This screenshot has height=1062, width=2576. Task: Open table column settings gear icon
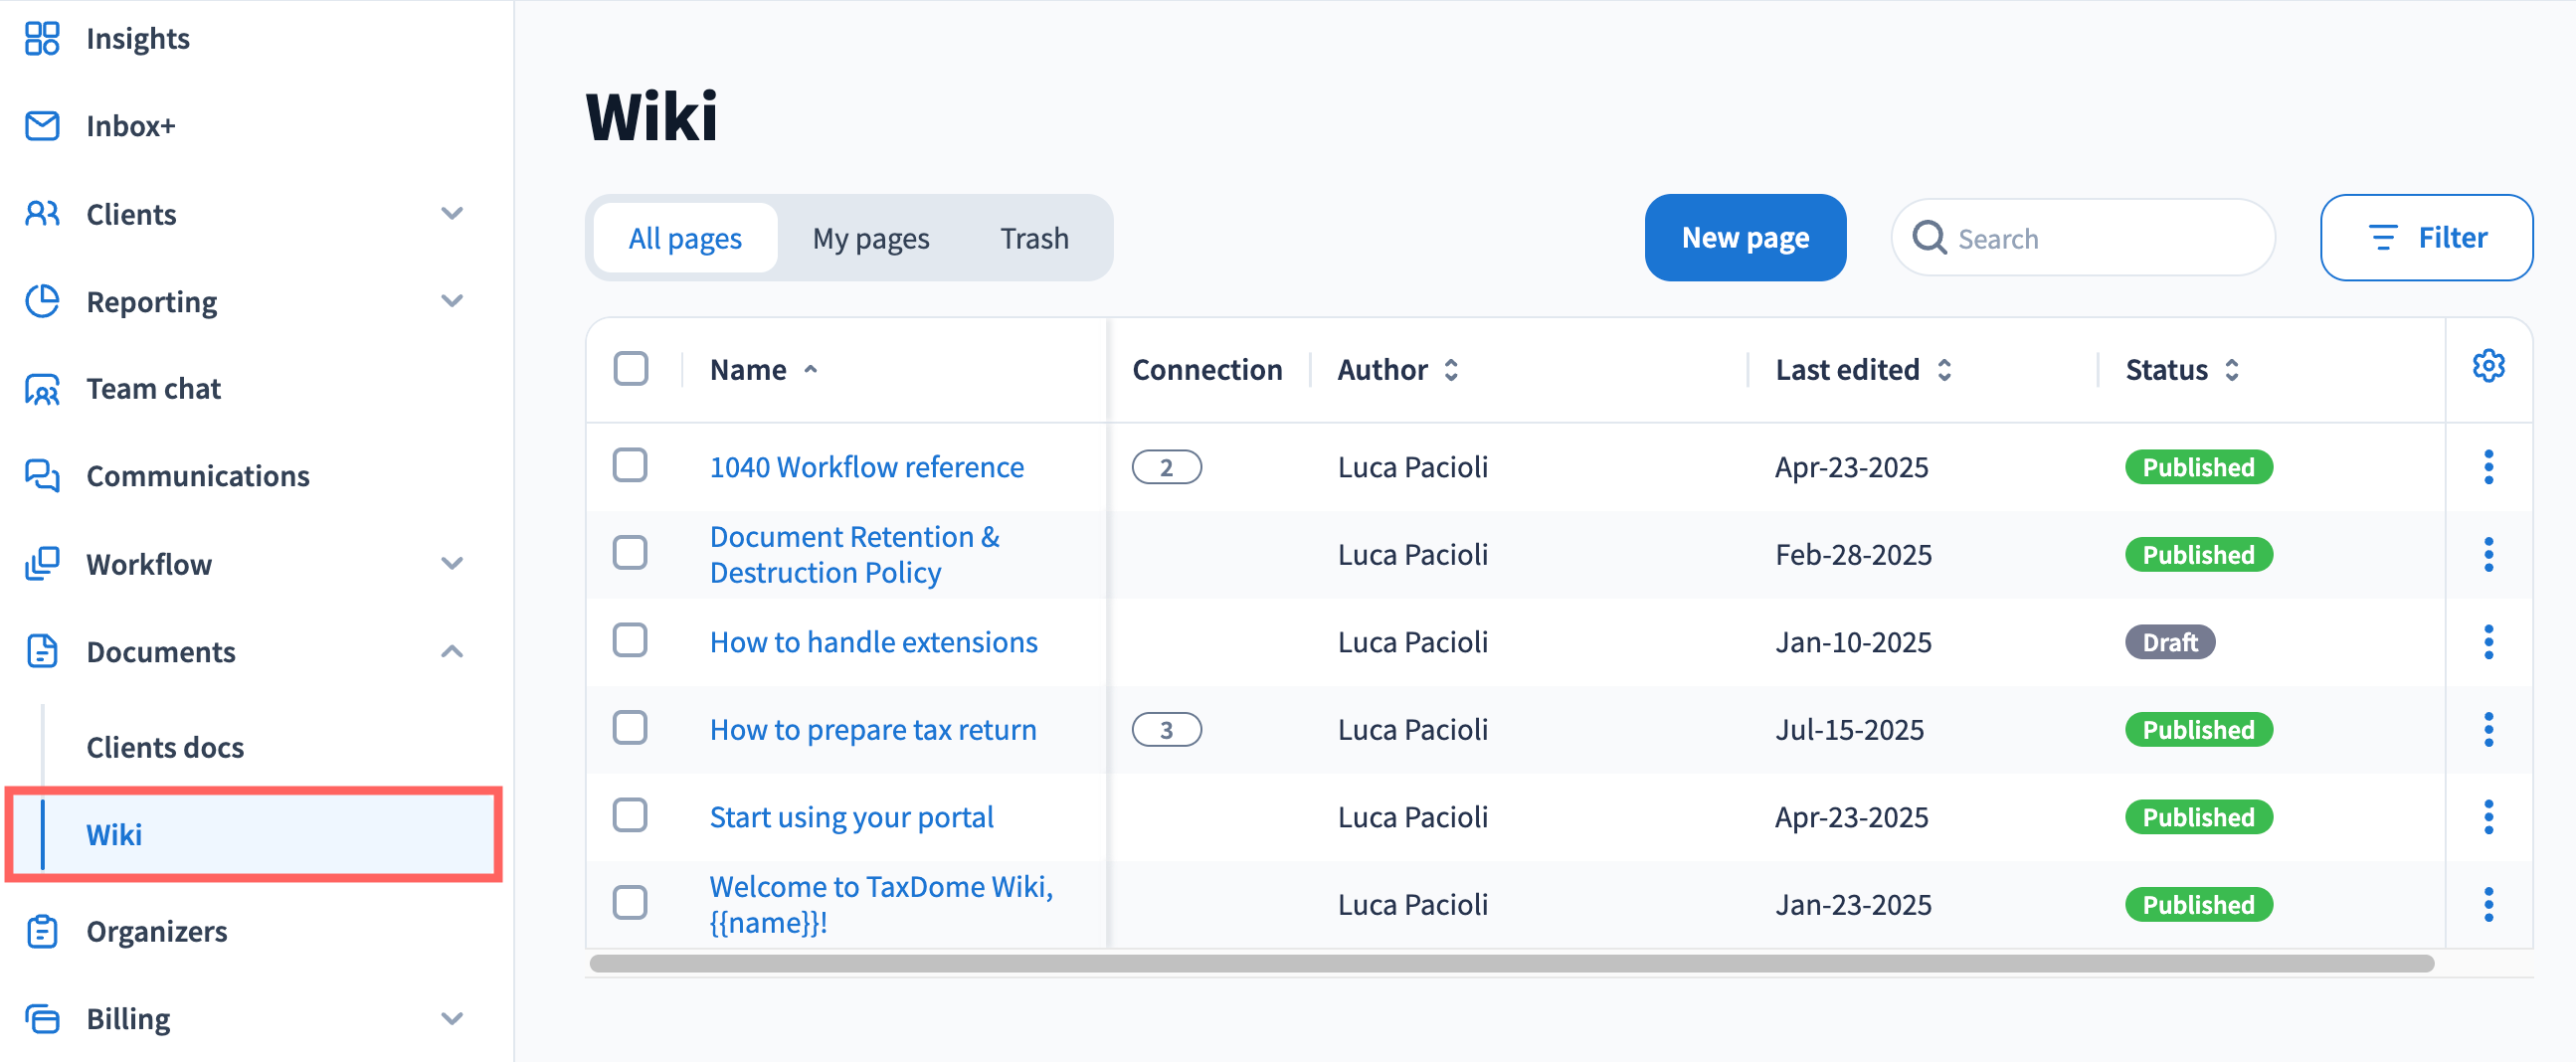click(2488, 367)
